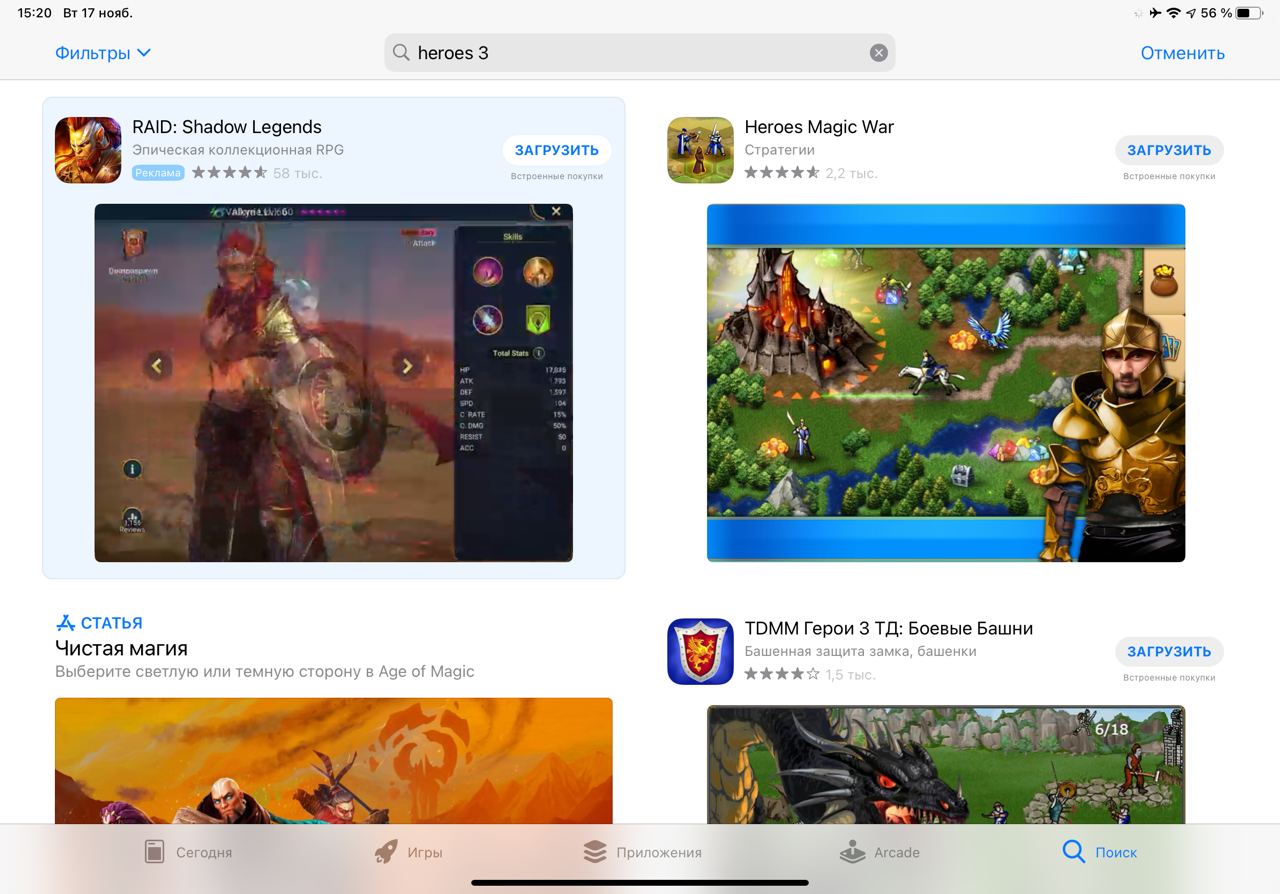The height and width of the screenshot is (894, 1280).
Task: Open RAID: Shadow Legends title
Action: coord(227,127)
